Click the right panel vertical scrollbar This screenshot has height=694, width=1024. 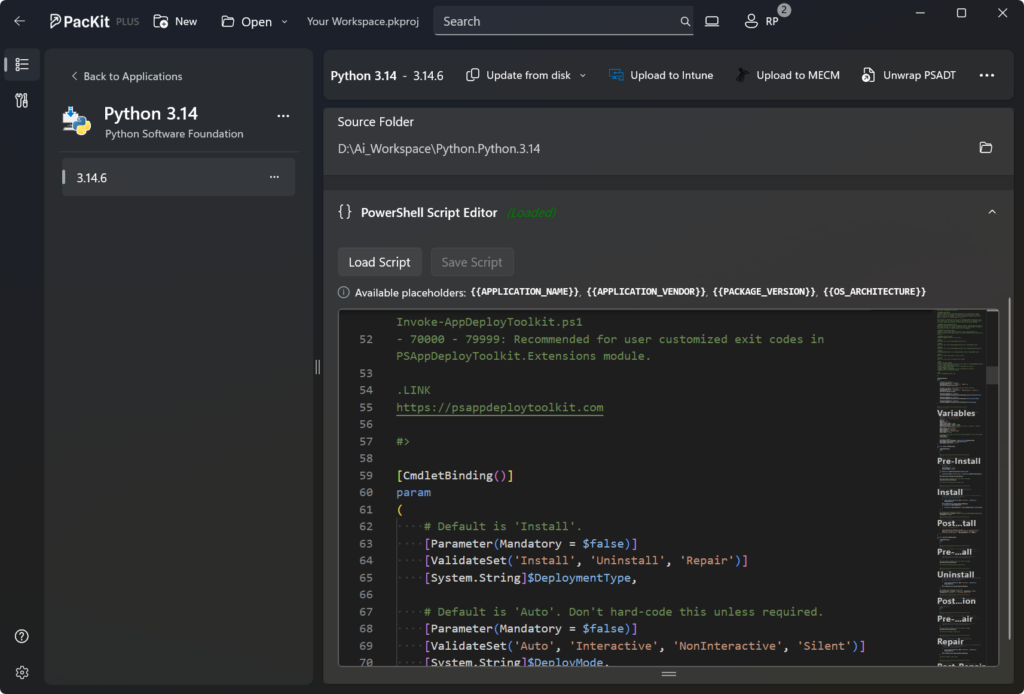pyautogui.click(x=1010, y=469)
